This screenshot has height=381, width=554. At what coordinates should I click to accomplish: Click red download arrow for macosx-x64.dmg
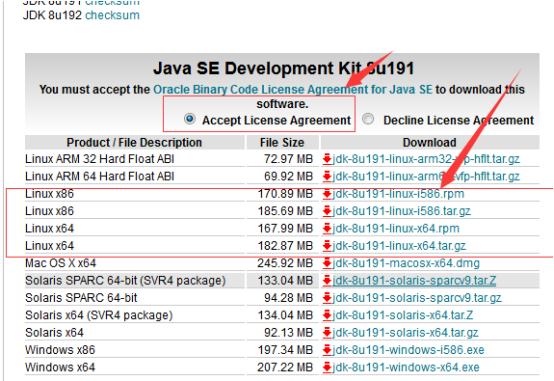click(327, 263)
